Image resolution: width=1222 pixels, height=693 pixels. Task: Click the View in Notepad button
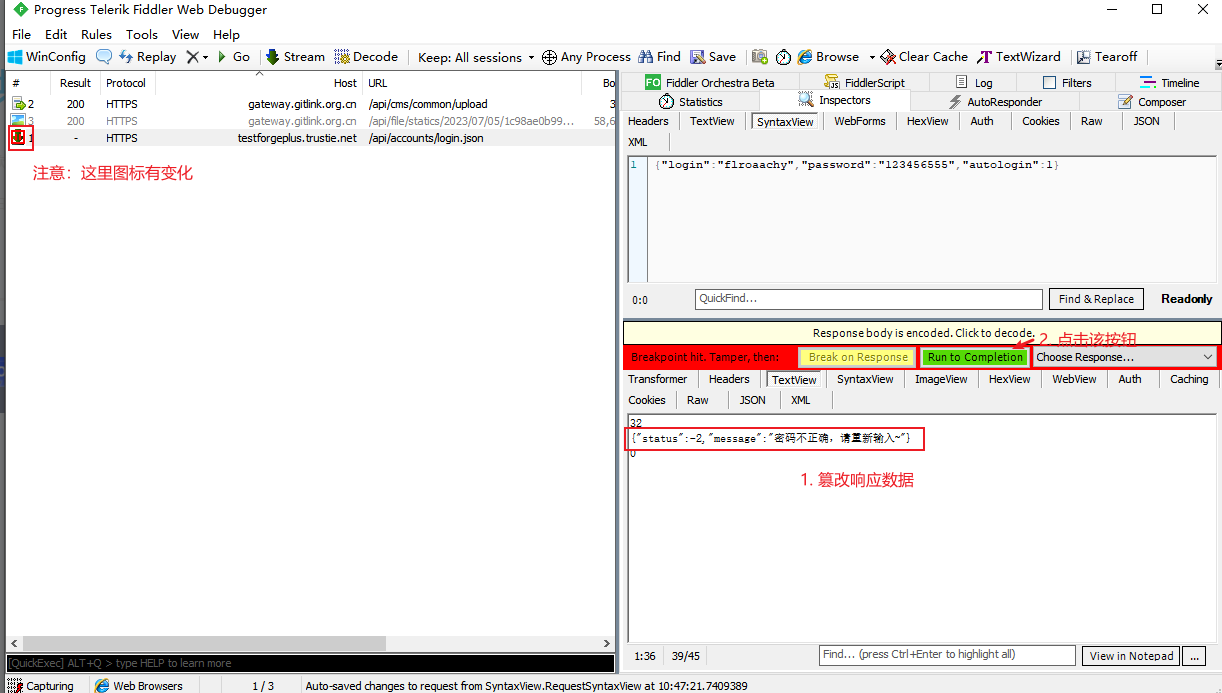[1131, 656]
